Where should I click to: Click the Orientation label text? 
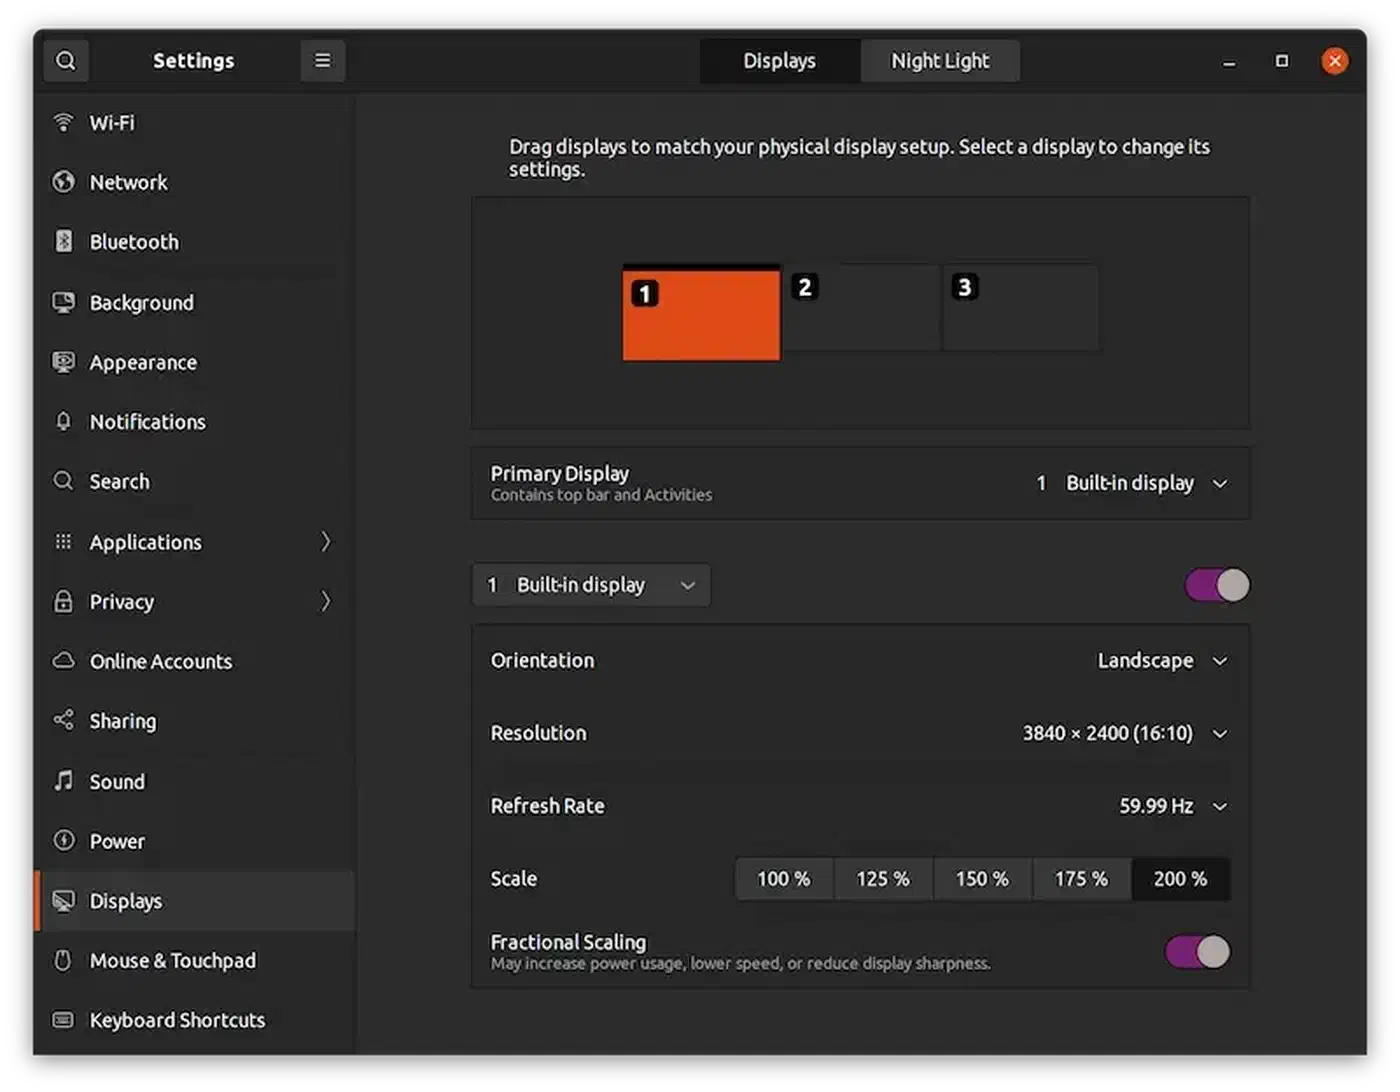point(542,660)
